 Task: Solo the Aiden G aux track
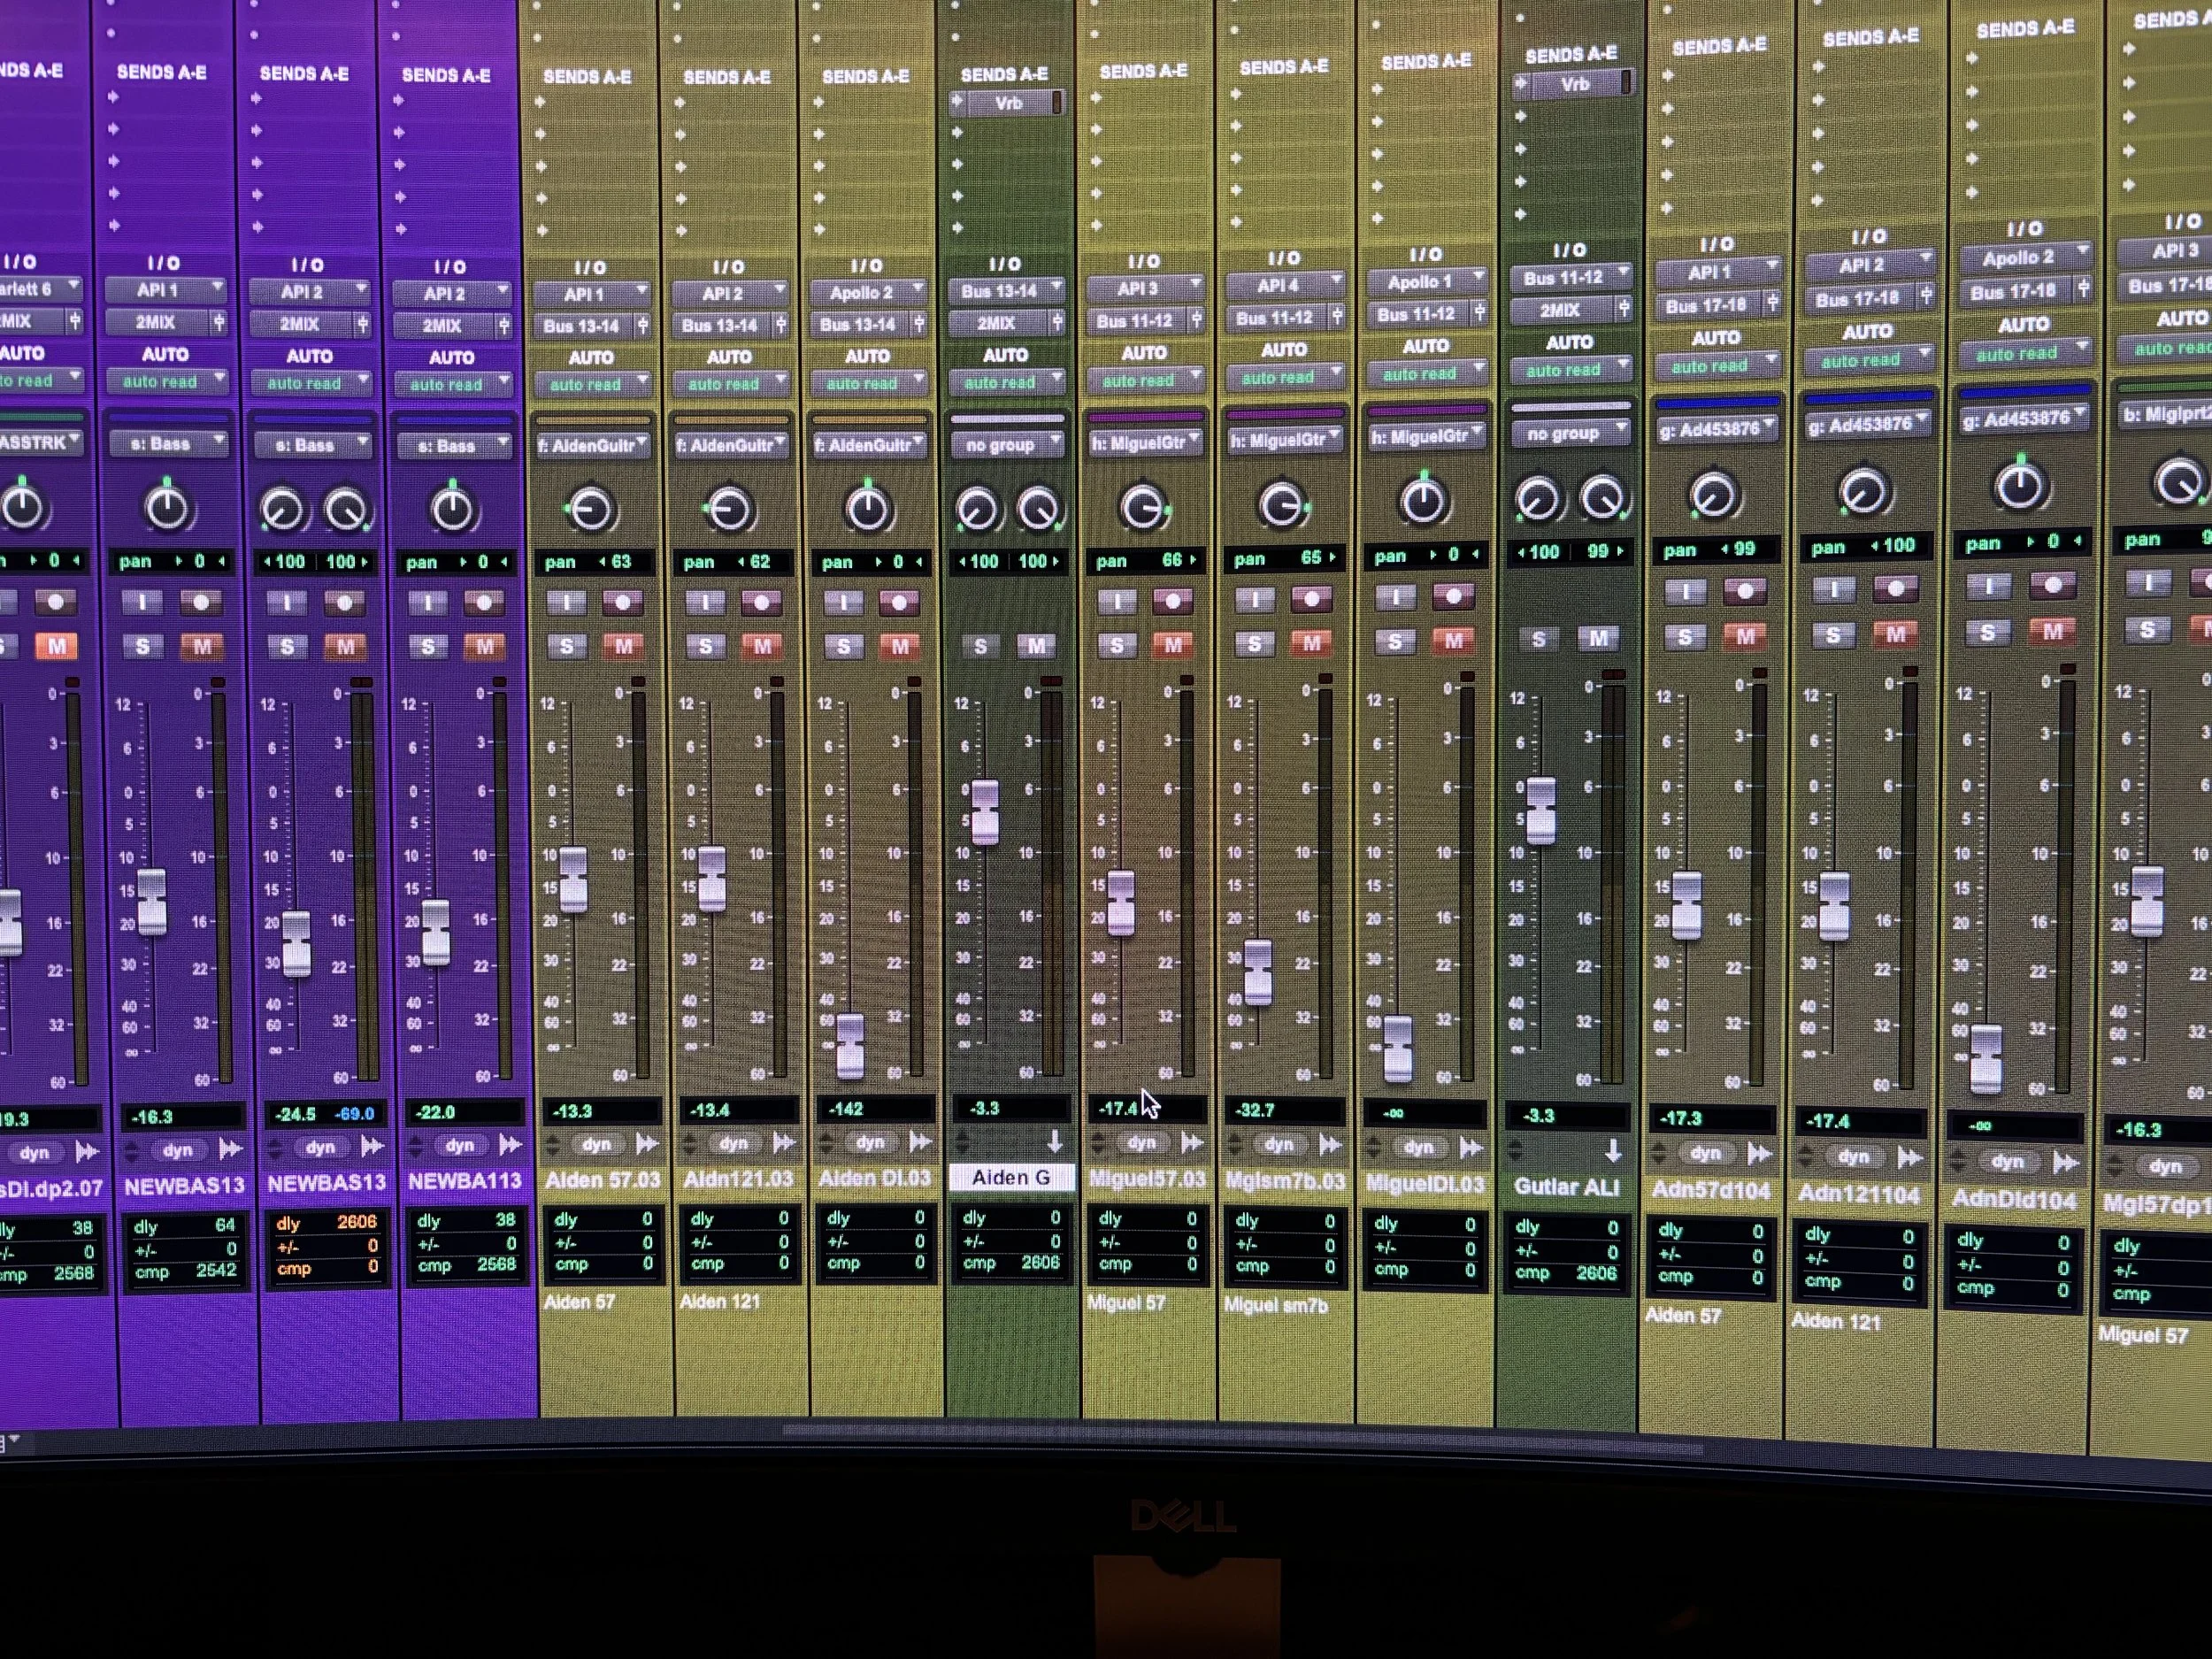pyautogui.click(x=980, y=646)
